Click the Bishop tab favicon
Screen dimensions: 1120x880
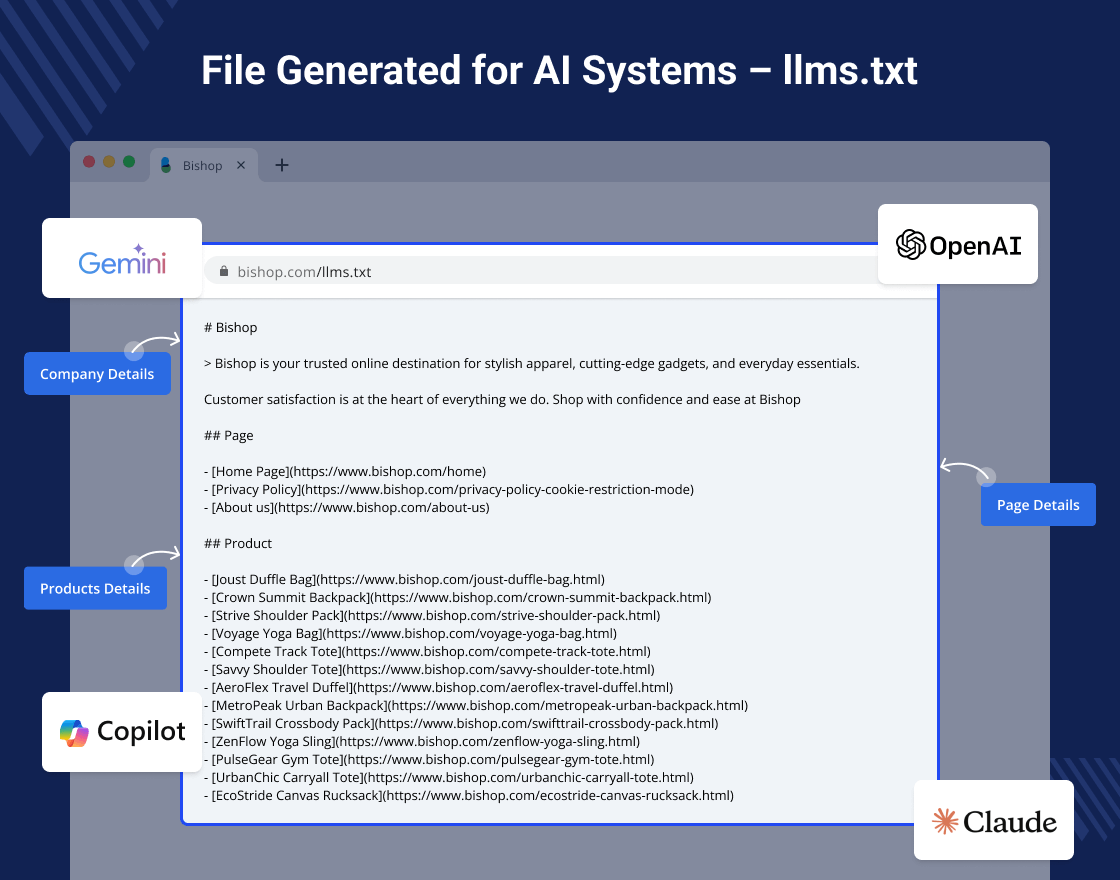[166, 165]
